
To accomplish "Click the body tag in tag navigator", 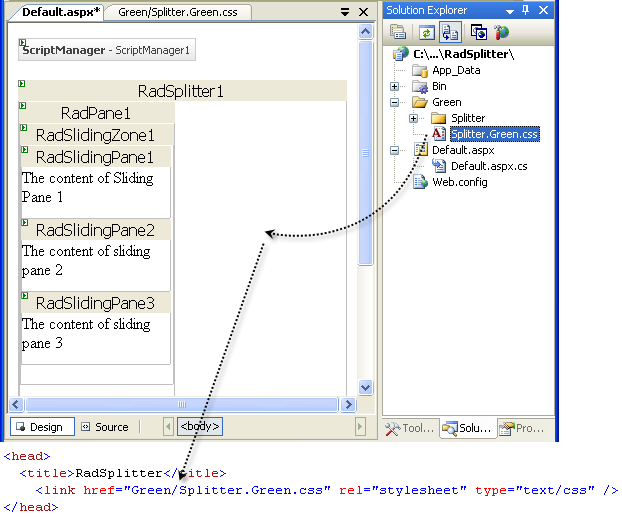I will (x=200, y=427).
